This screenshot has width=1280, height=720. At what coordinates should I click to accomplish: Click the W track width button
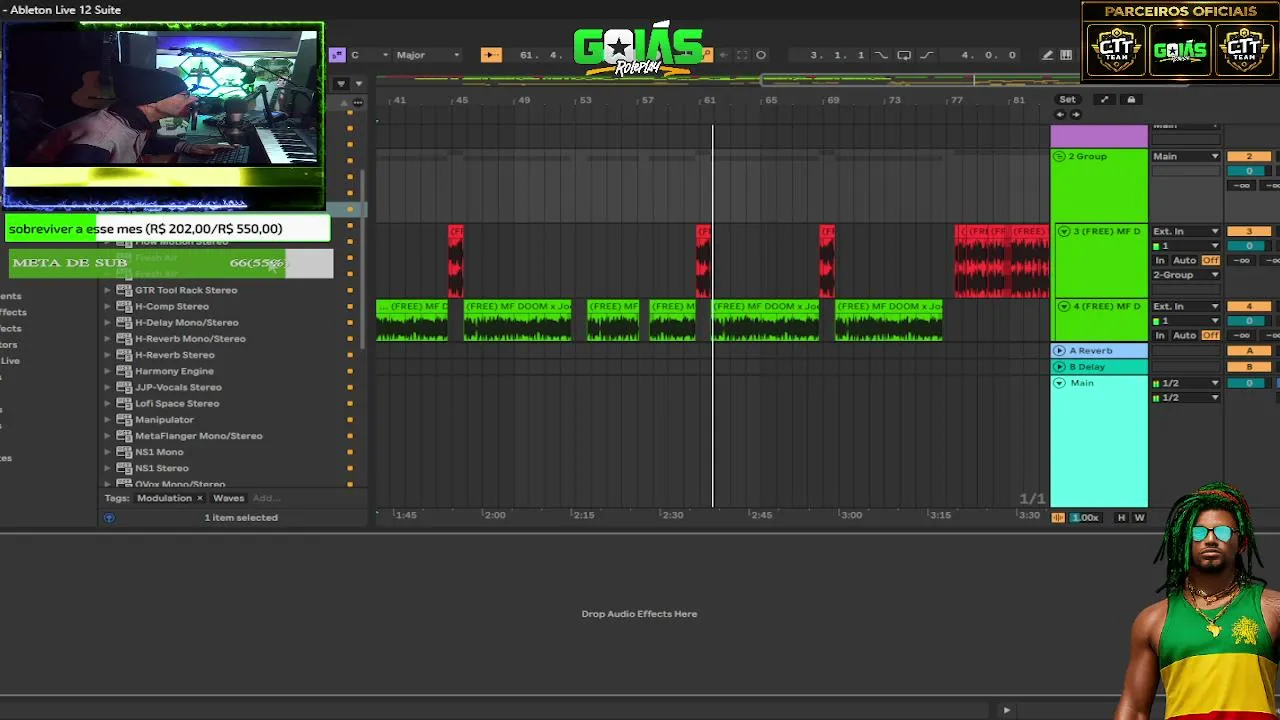1139,517
